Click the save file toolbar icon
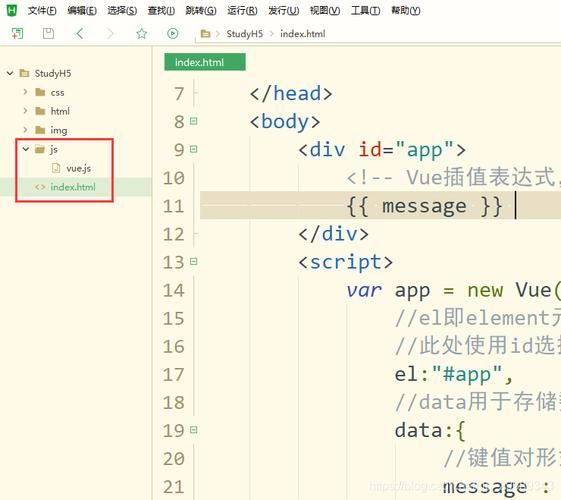This screenshot has height=500, width=561. click(48, 34)
